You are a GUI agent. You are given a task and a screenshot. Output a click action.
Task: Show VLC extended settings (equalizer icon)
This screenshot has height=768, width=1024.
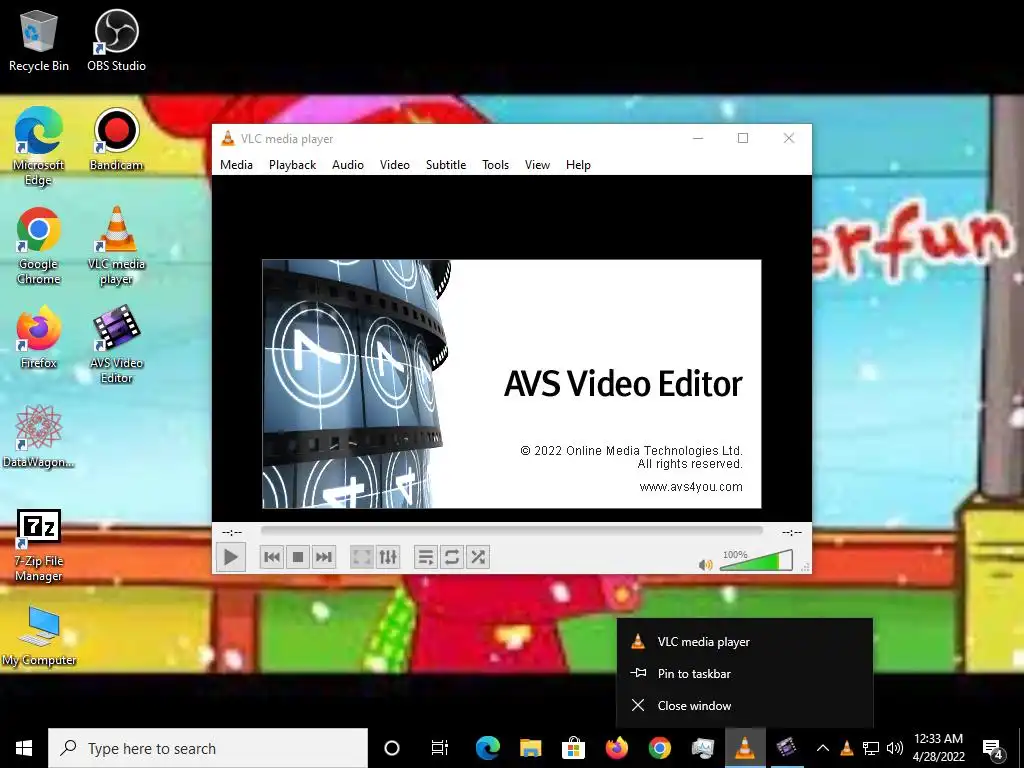coord(388,557)
